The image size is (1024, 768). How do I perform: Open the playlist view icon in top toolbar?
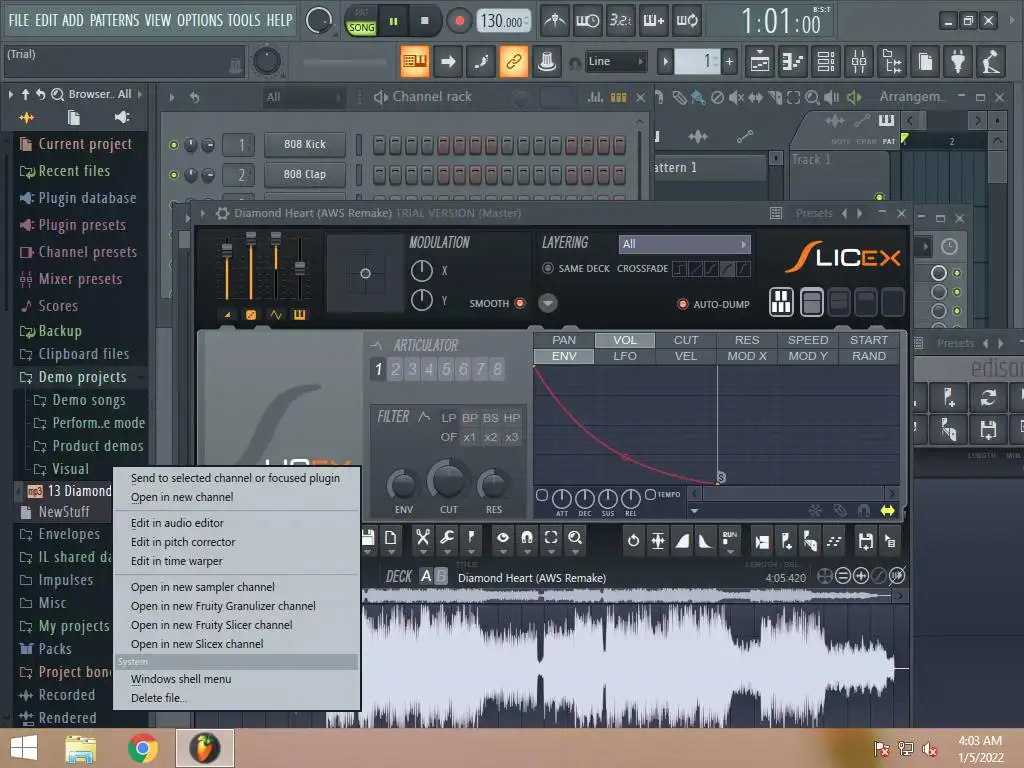click(x=760, y=61)
